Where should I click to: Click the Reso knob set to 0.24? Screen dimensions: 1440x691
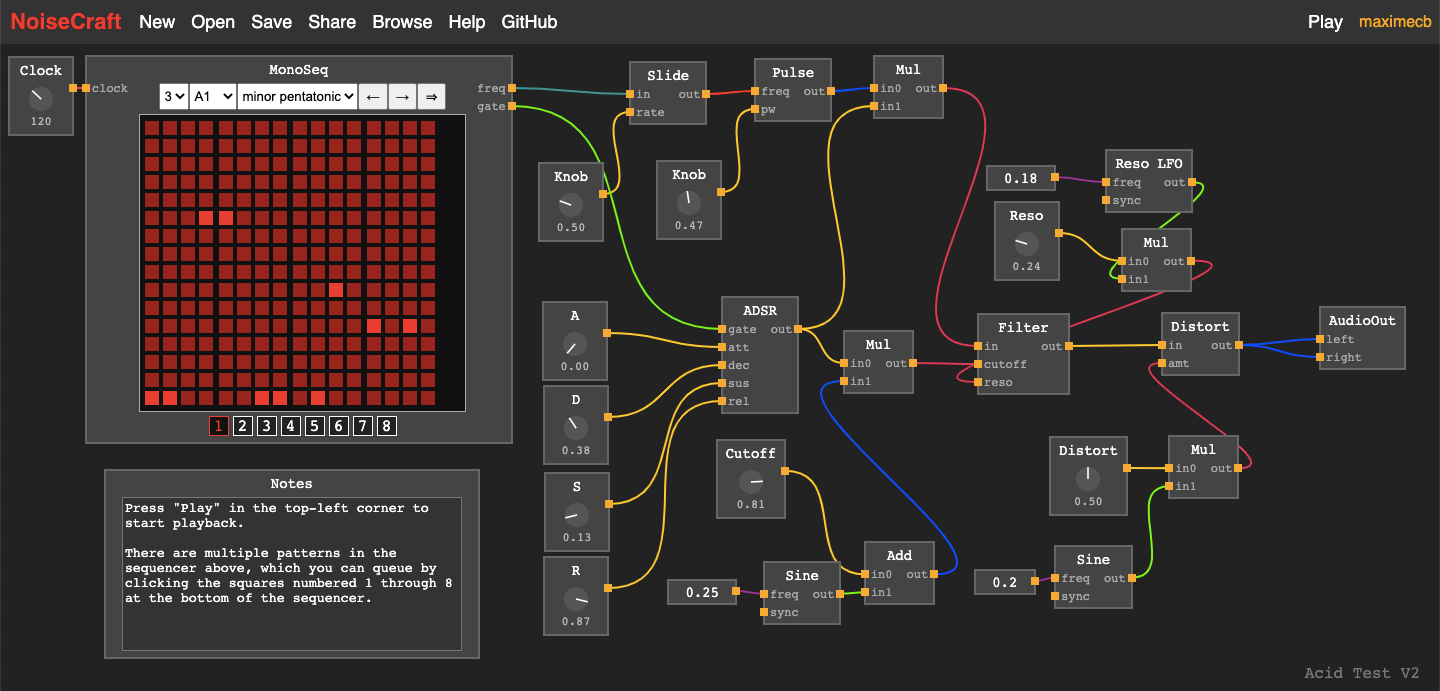click(x=1026, y=241)
